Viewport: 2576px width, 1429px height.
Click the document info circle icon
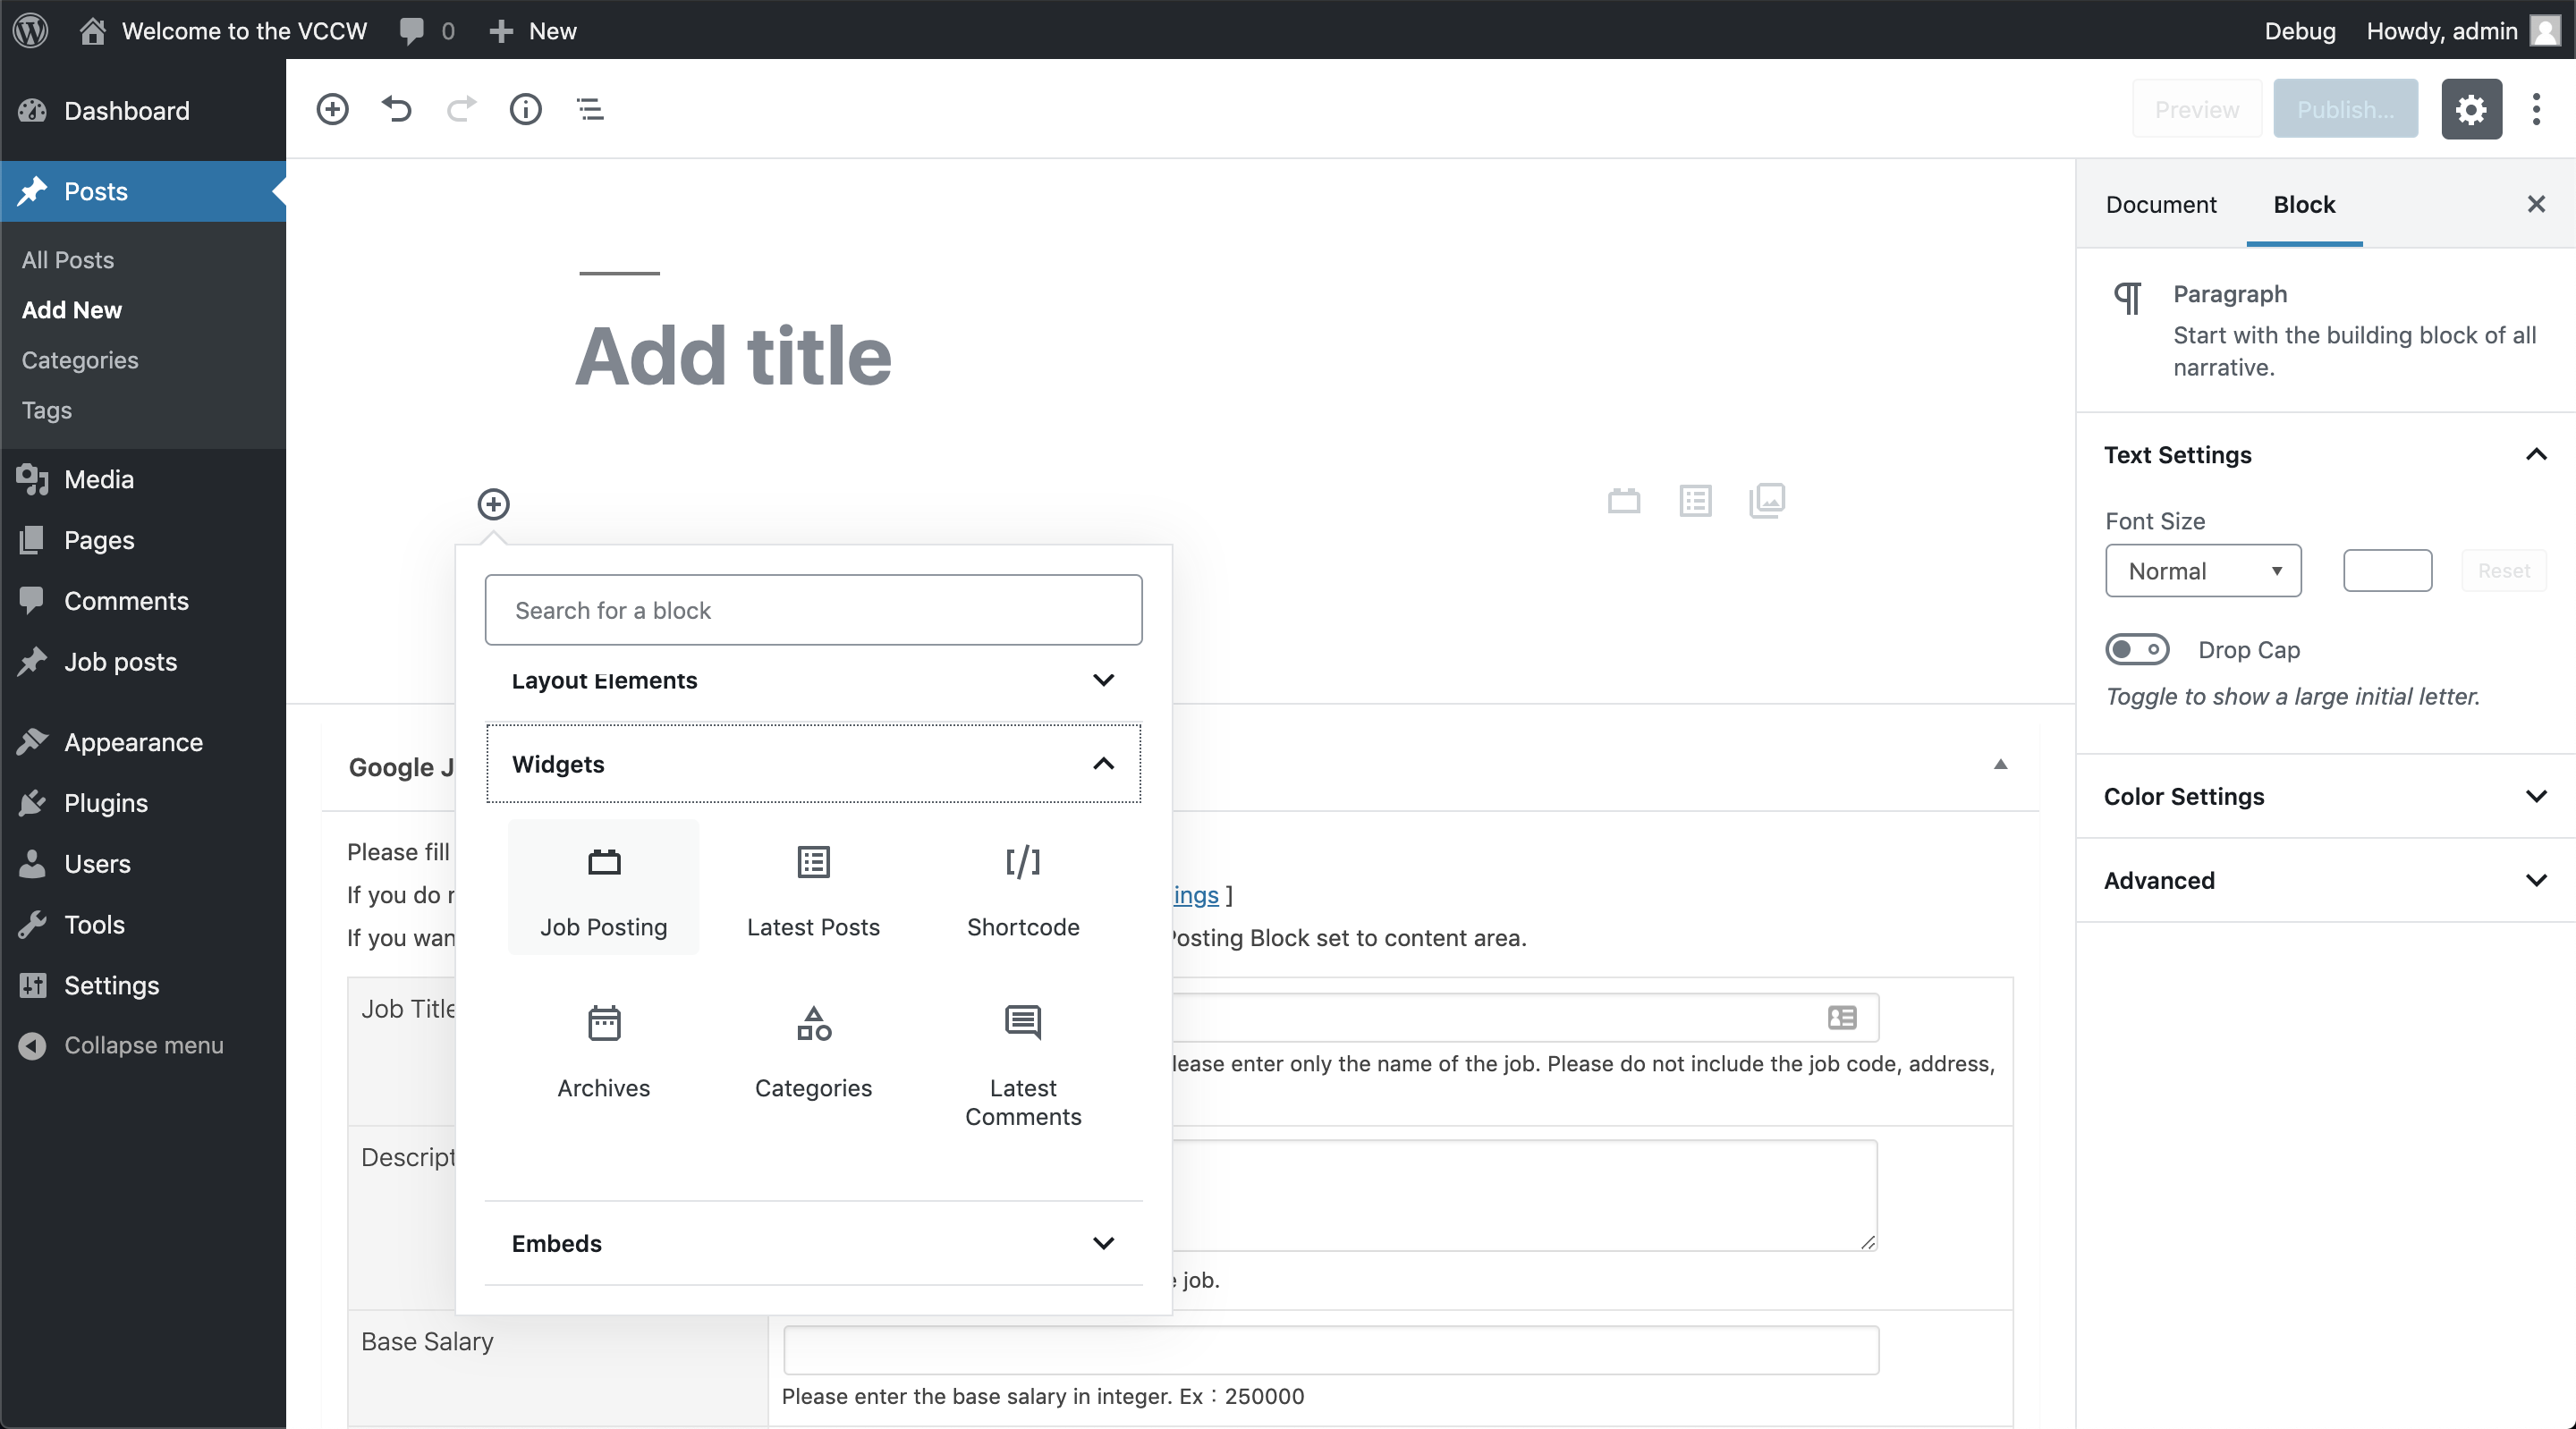(526, 107)
